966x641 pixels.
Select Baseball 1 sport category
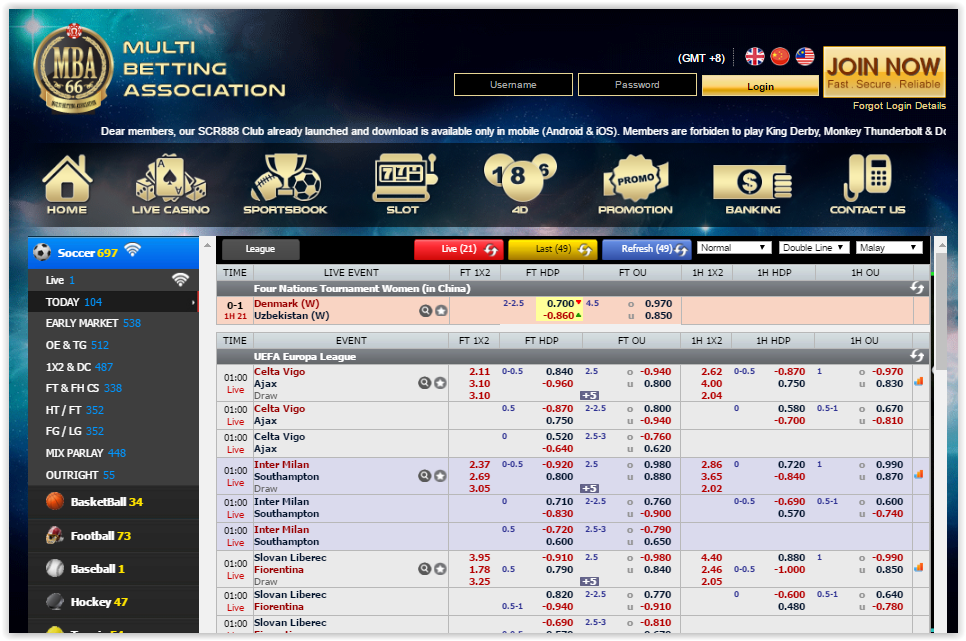(x=113, y=569)
